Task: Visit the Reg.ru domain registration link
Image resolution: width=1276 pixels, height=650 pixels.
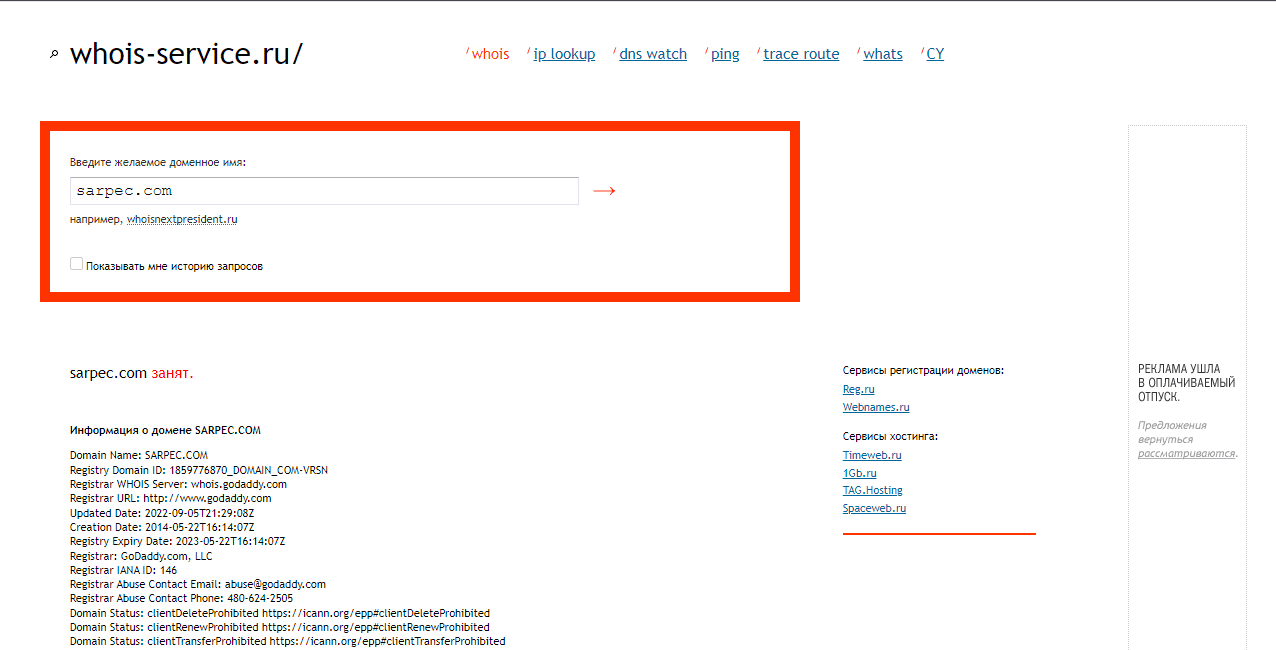Action: point(858,389)
